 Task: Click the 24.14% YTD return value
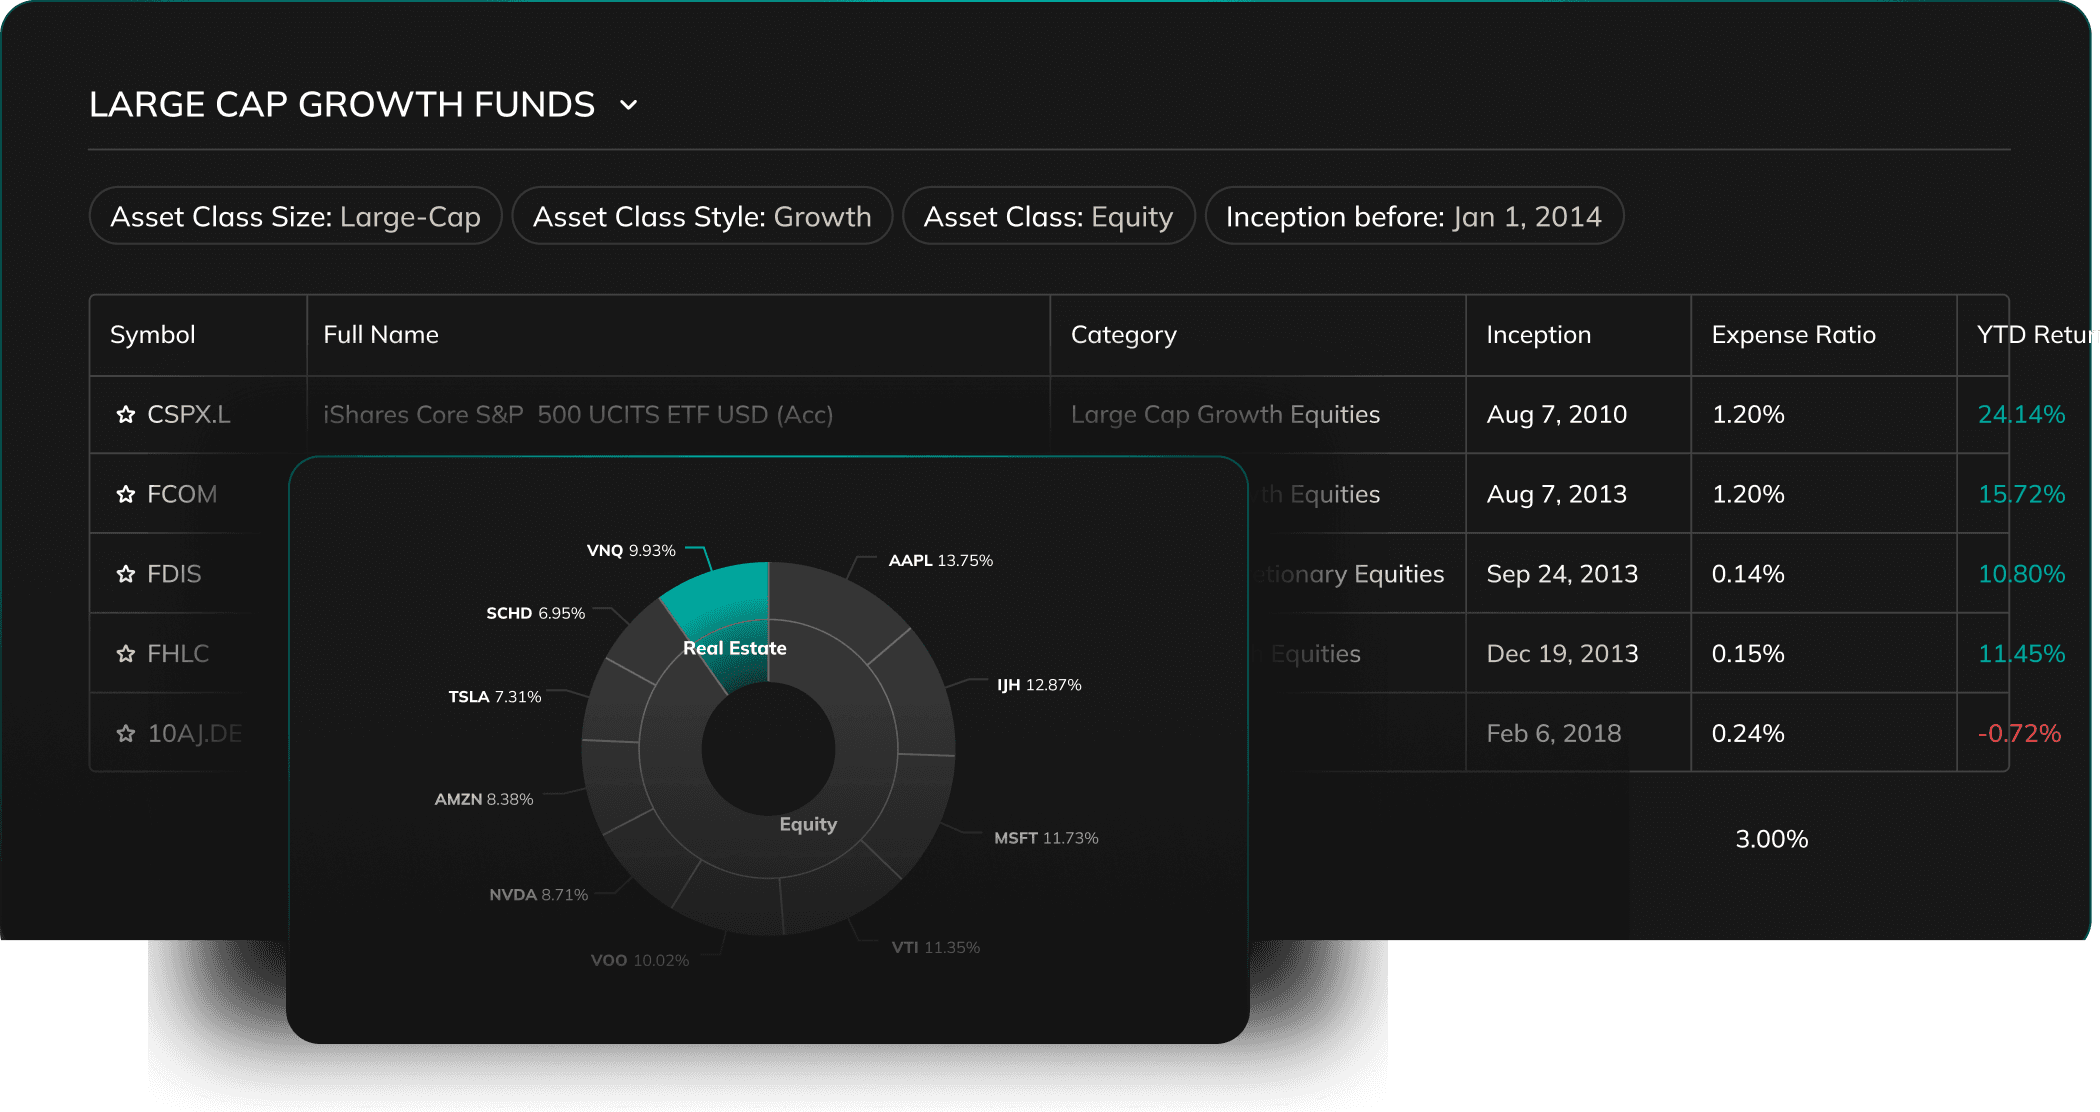[x=2021, y=415]
